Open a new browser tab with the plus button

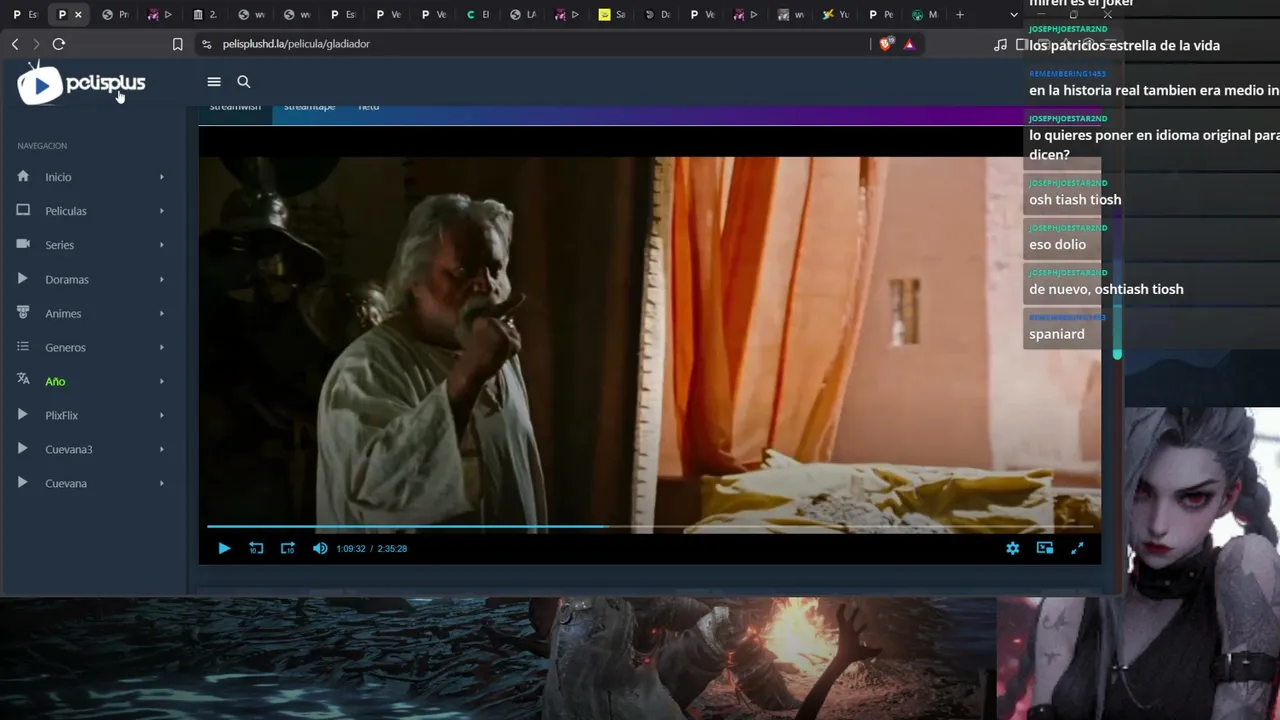coord(960,15)
